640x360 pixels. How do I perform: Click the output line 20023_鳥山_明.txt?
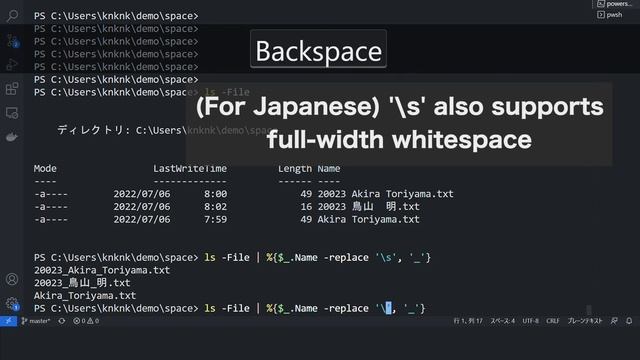click(x=82, y=283)
